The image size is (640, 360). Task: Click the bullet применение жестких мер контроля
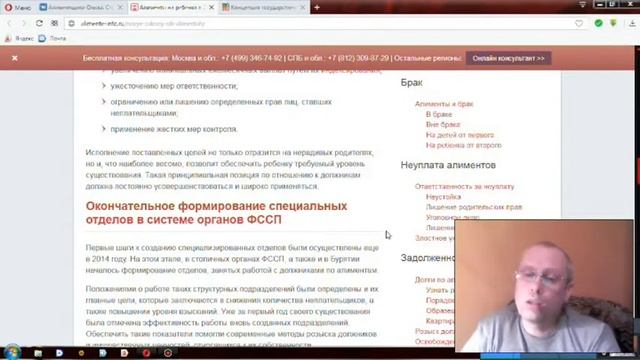coord(174,129)
